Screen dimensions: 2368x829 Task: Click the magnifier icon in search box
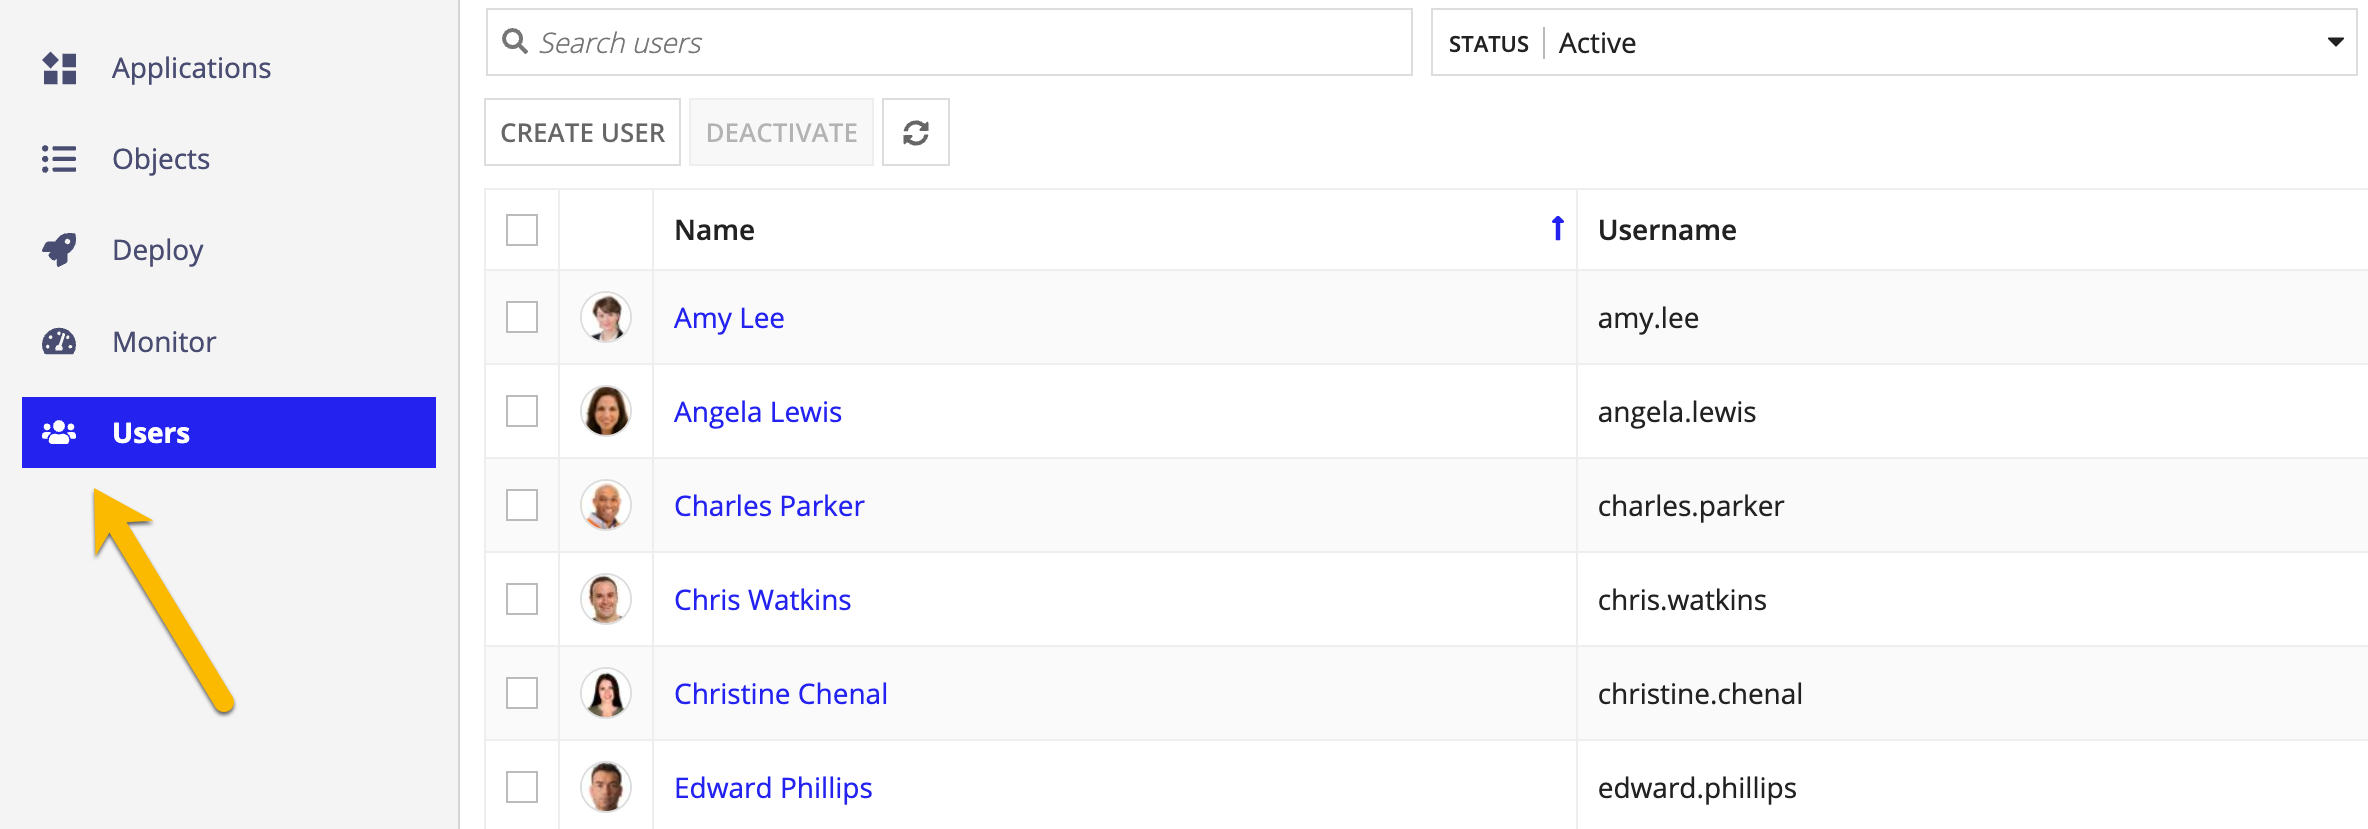click(x=515, y=42)
